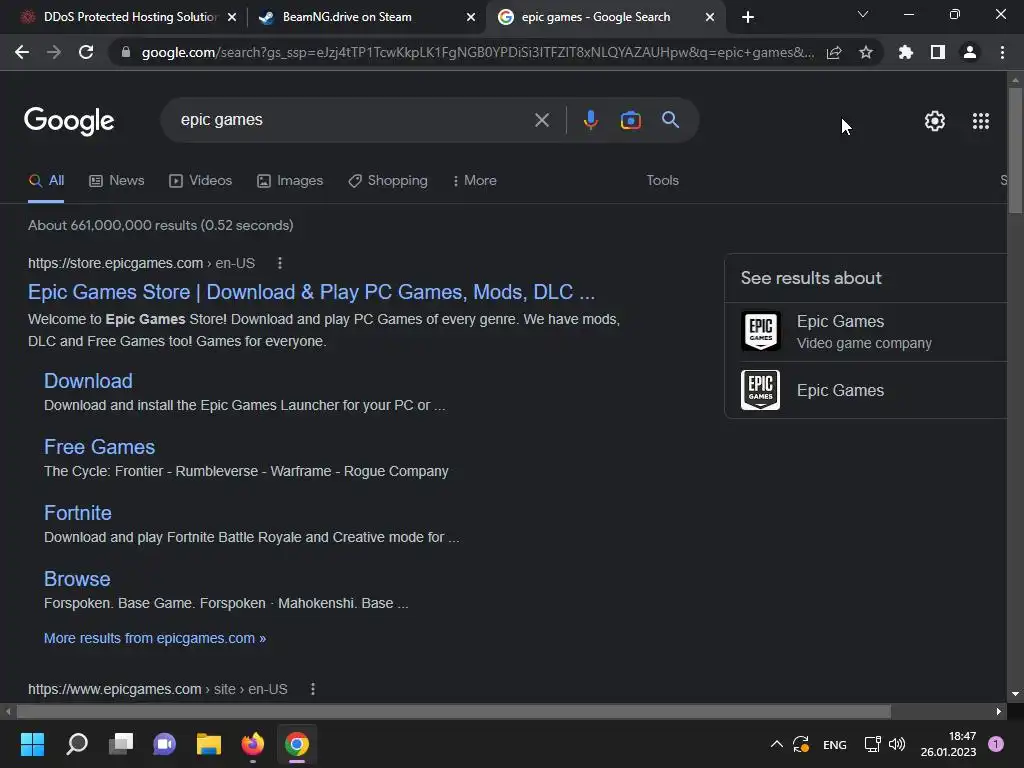Image resolution: width=1024 pixels, height=768 pixels.
Task: Click the sync status tray icon
Action: click(x=802, y=744)
